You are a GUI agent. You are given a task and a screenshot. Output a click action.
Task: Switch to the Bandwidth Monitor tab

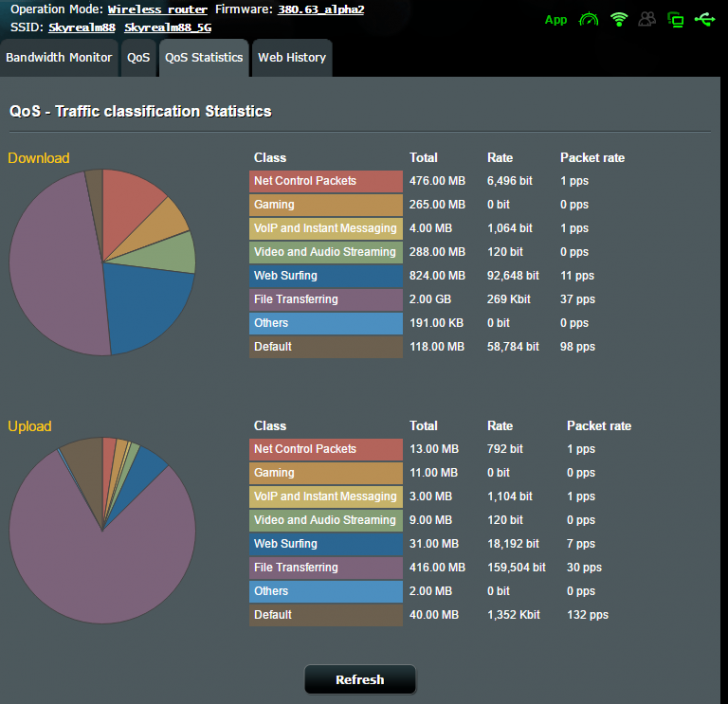point(59,58)
